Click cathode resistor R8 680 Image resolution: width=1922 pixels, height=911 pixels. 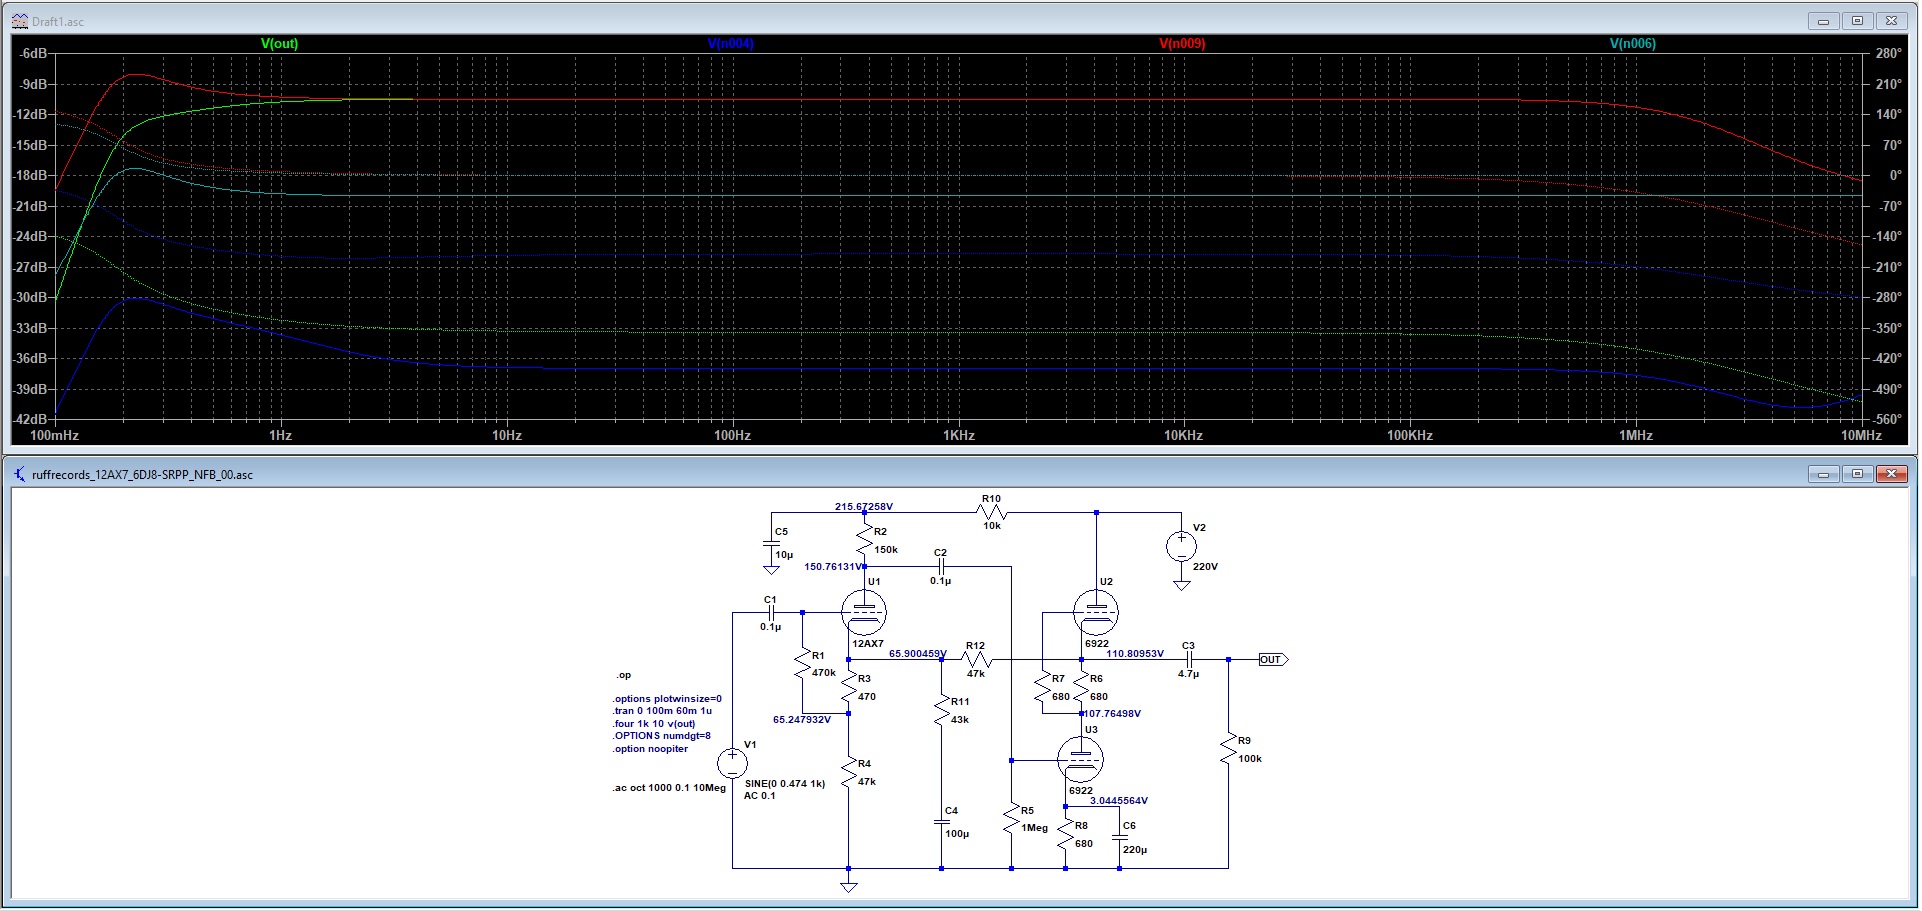[1066, 834]
